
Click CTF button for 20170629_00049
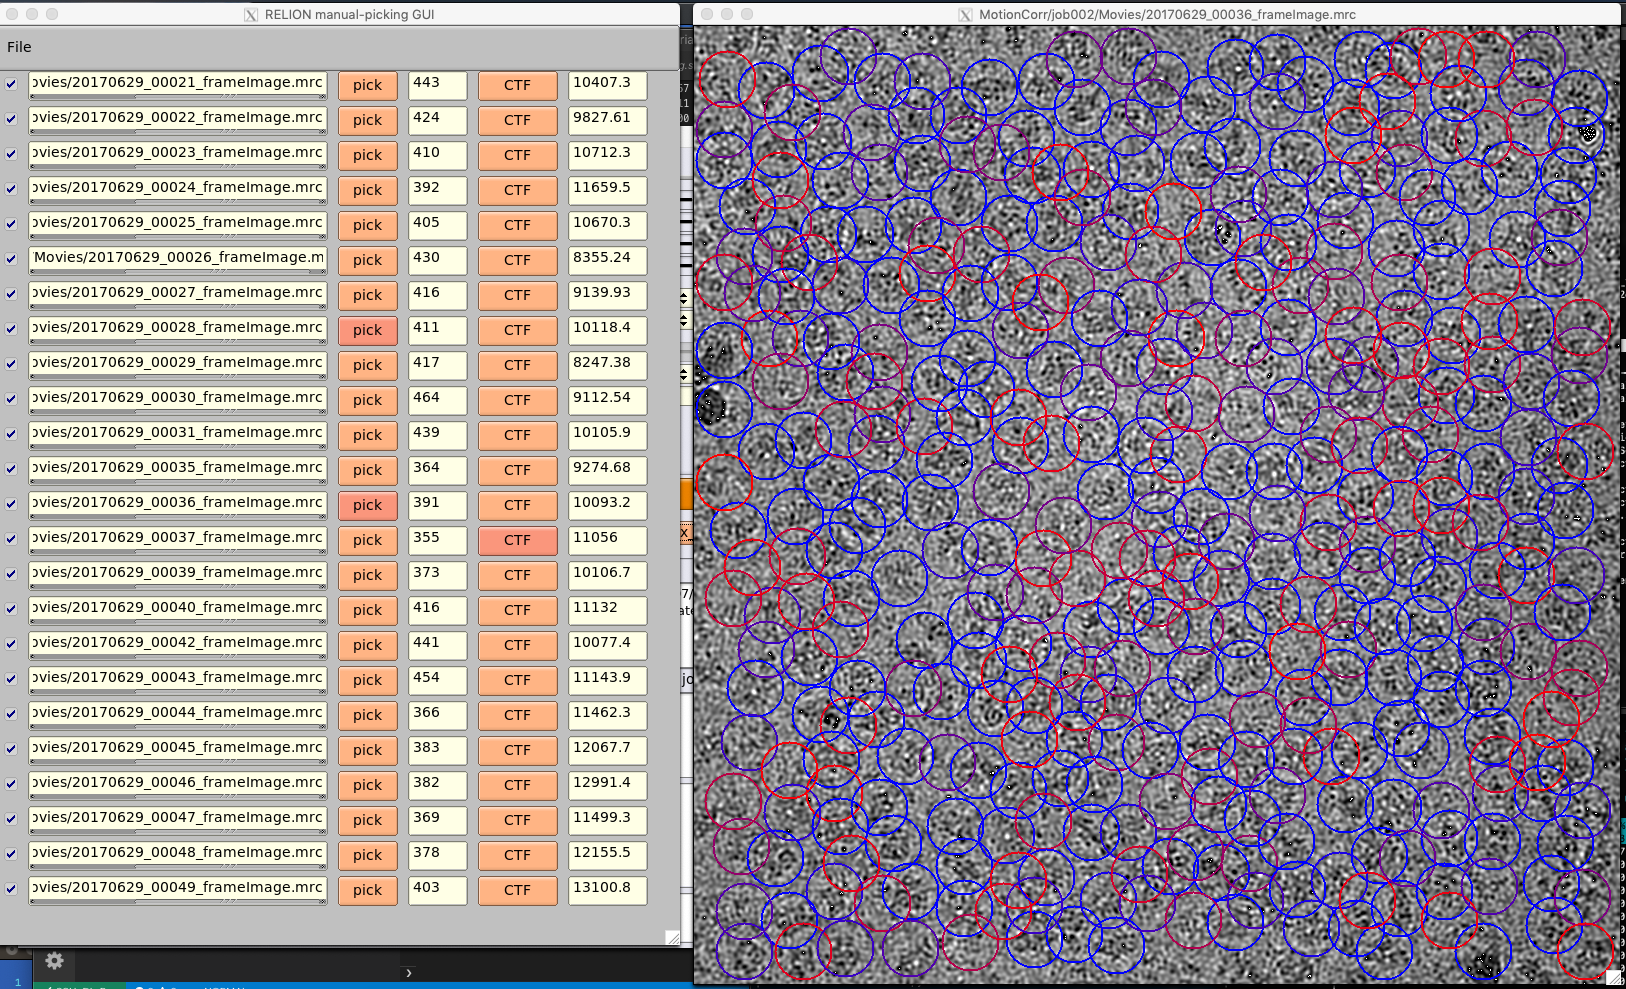[517, 890]
